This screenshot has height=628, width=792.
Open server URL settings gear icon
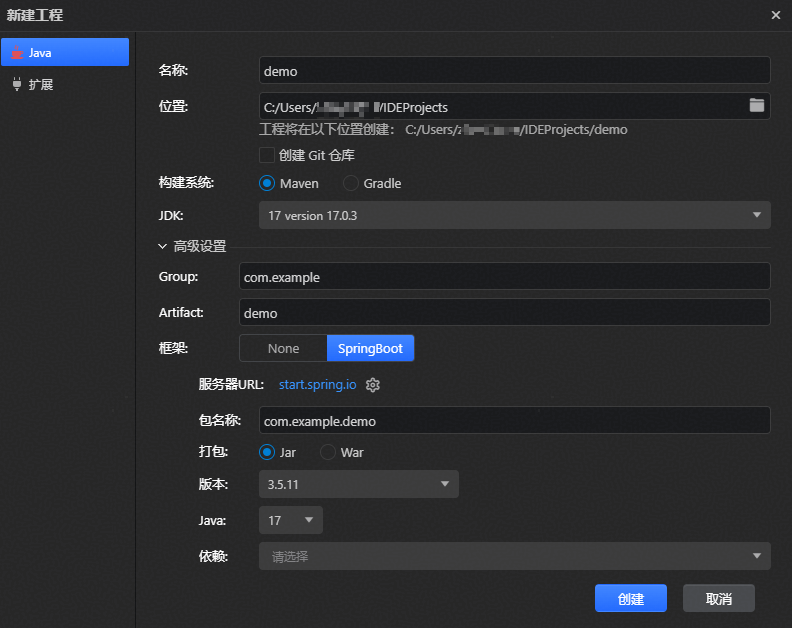(373, 385)
